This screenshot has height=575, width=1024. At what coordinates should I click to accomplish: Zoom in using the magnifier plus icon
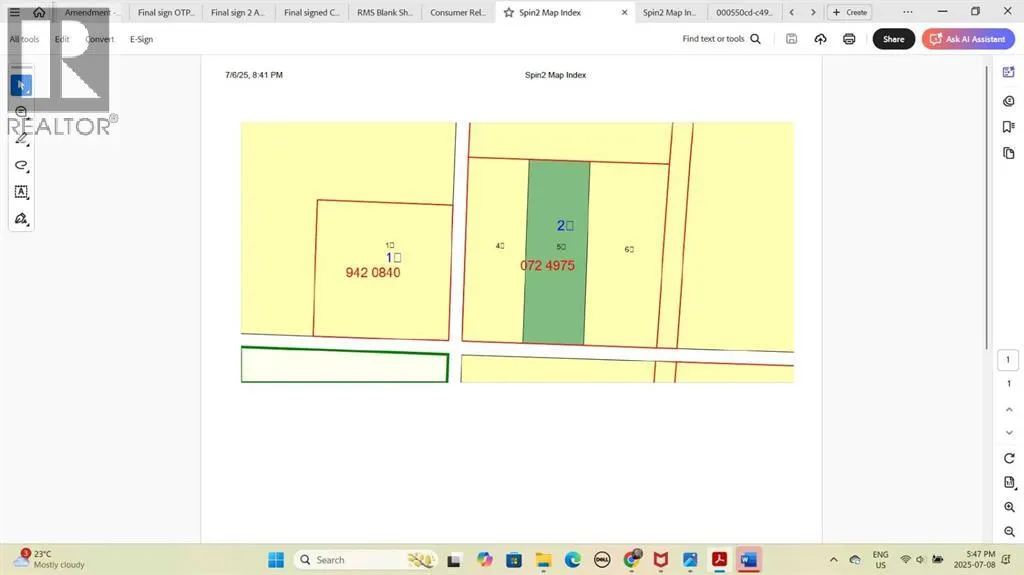point(1009,507)
